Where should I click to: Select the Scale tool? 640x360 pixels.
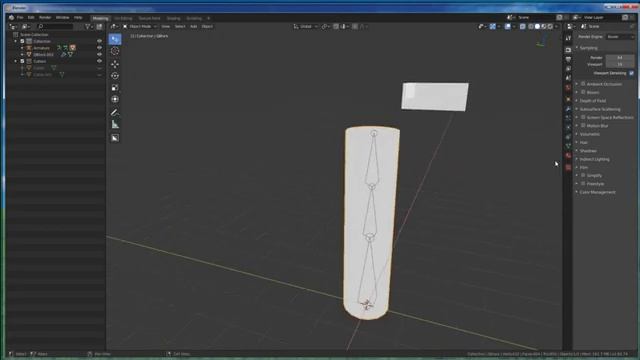click(x=115, y=88)
